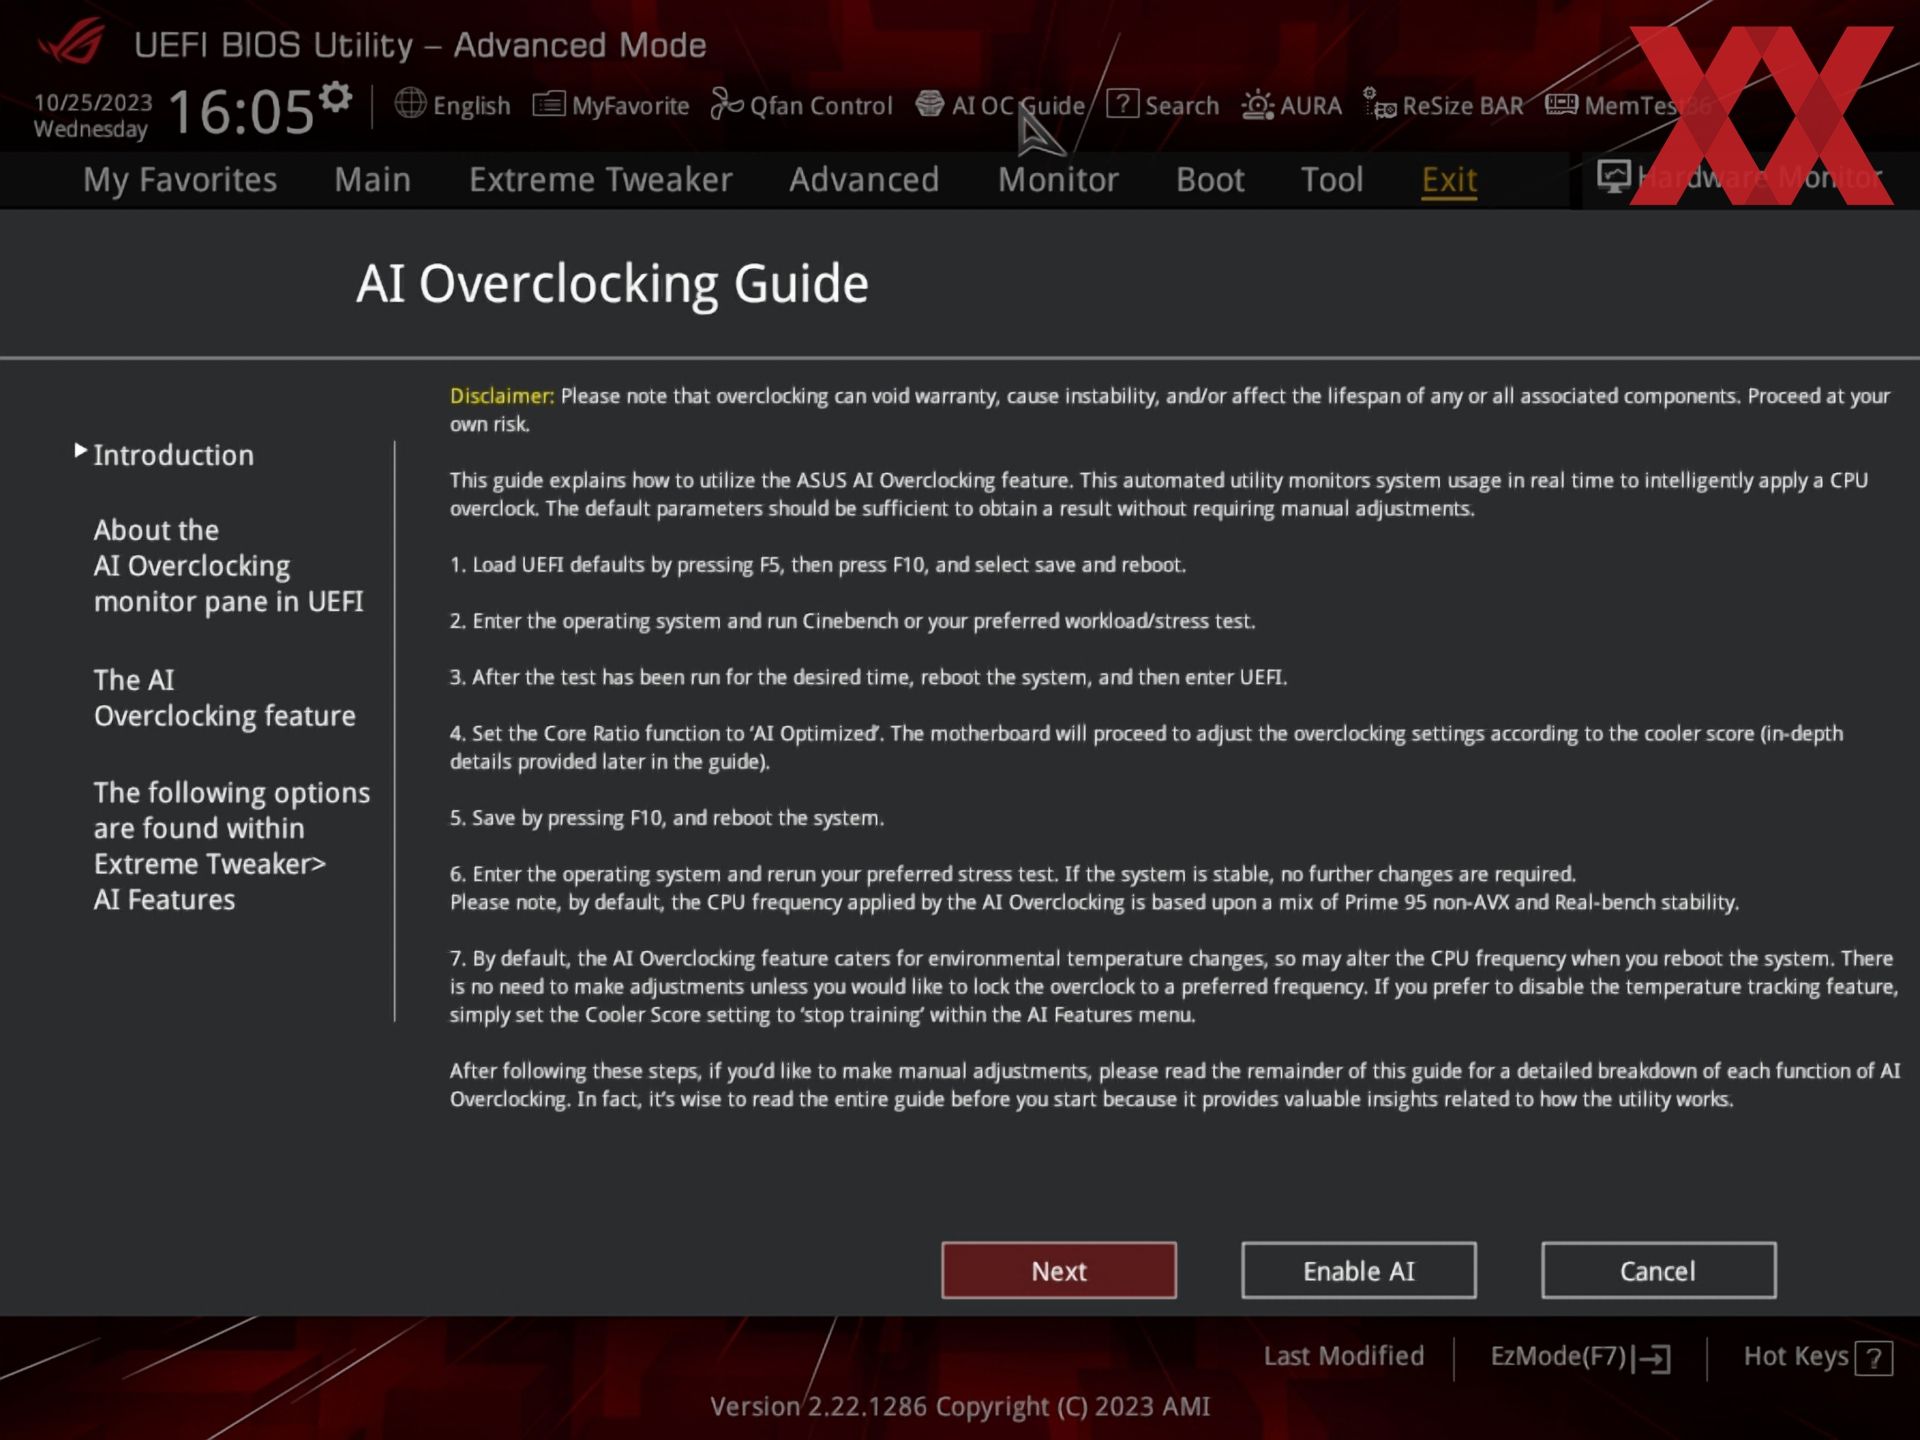Open the AURA lighting settings
Image resolution: width=1920 pixels, height=1440 pixels.
(1291, 105)
